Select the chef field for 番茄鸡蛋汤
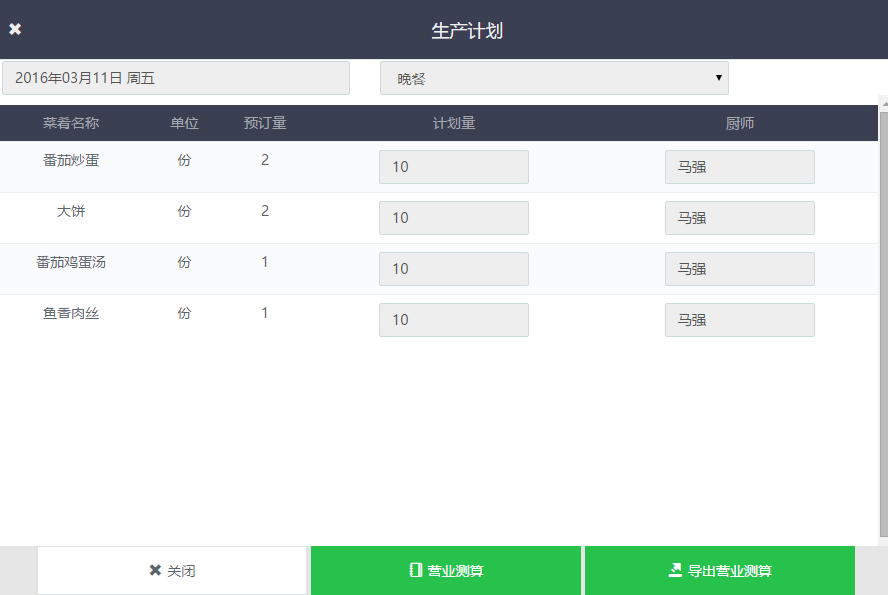This screenshot has height=595, width=888. 740,269
